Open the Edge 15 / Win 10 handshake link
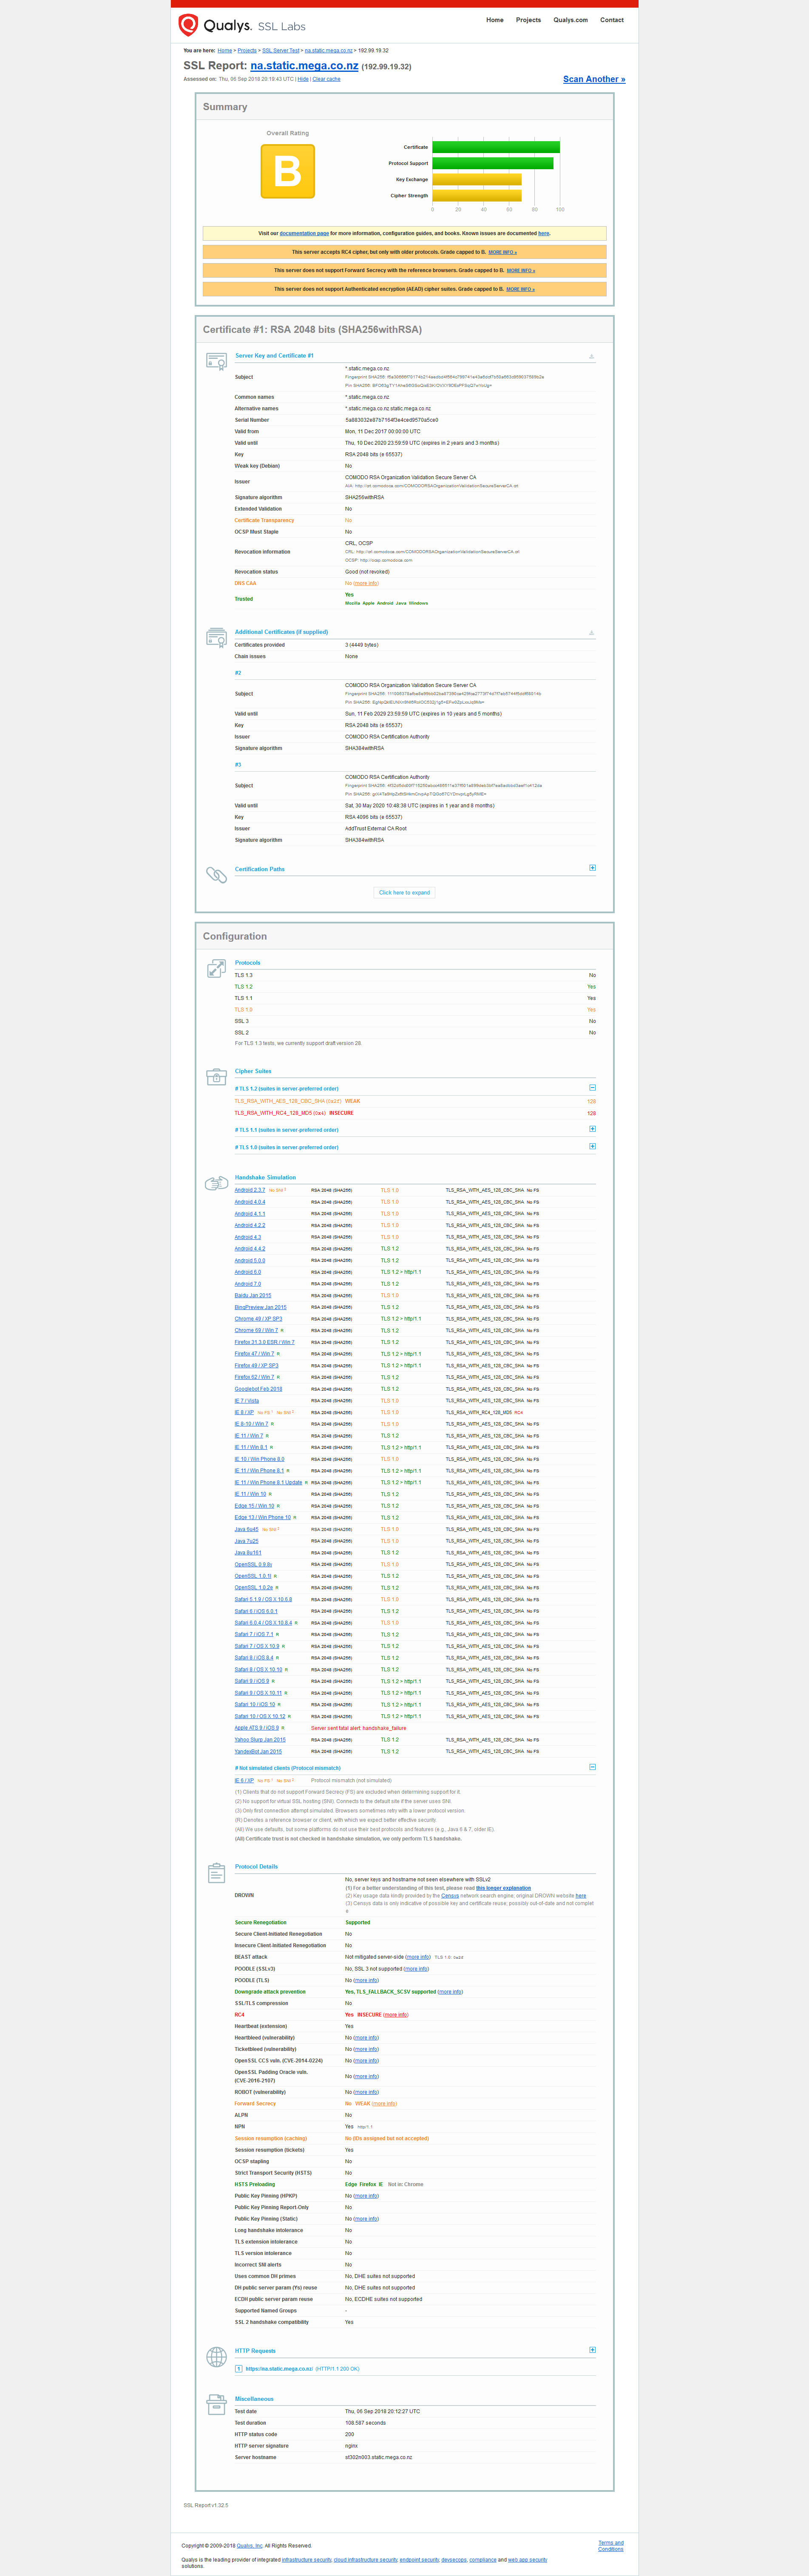The image size is (809, 2576). pyautogui.click(x=254, y=1505)
